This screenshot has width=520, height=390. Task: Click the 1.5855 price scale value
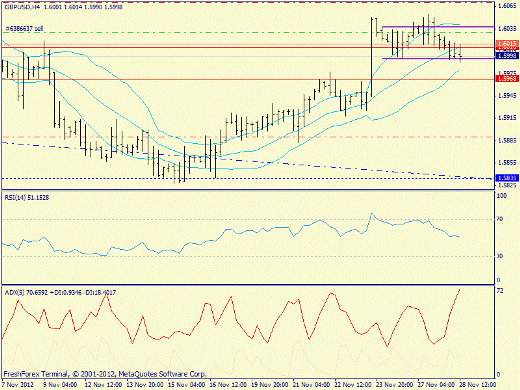click(x=507, y=163)
